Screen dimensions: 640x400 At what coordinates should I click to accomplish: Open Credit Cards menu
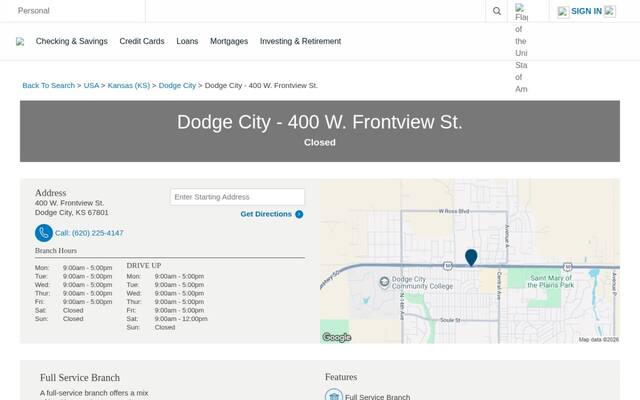click(142, 41)
